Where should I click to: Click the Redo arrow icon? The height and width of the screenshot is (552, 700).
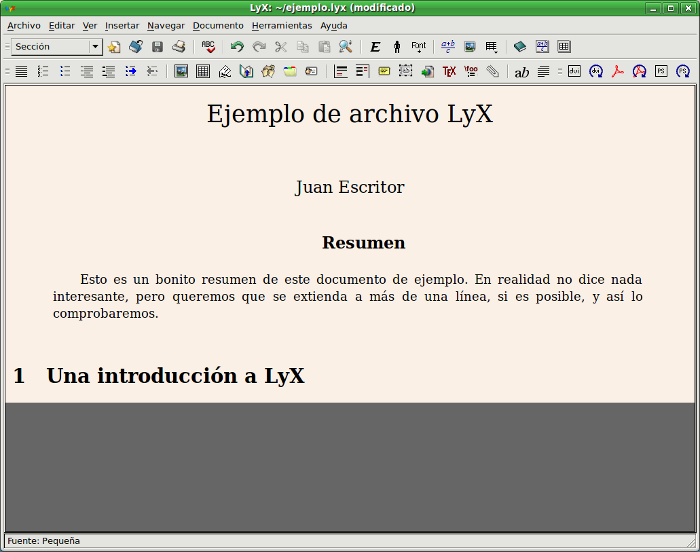click(x=259, y=46)
